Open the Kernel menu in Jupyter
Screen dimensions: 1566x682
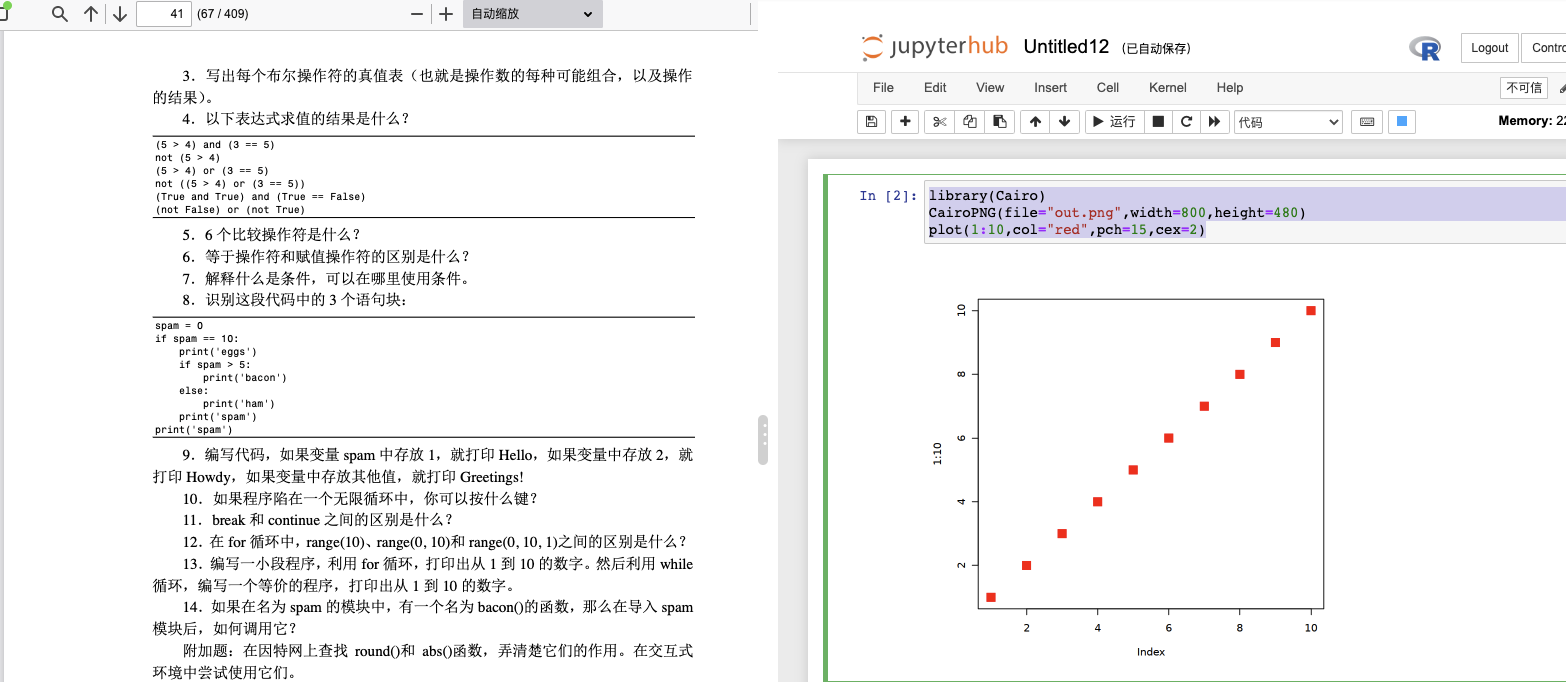(x=1168, y=88)
